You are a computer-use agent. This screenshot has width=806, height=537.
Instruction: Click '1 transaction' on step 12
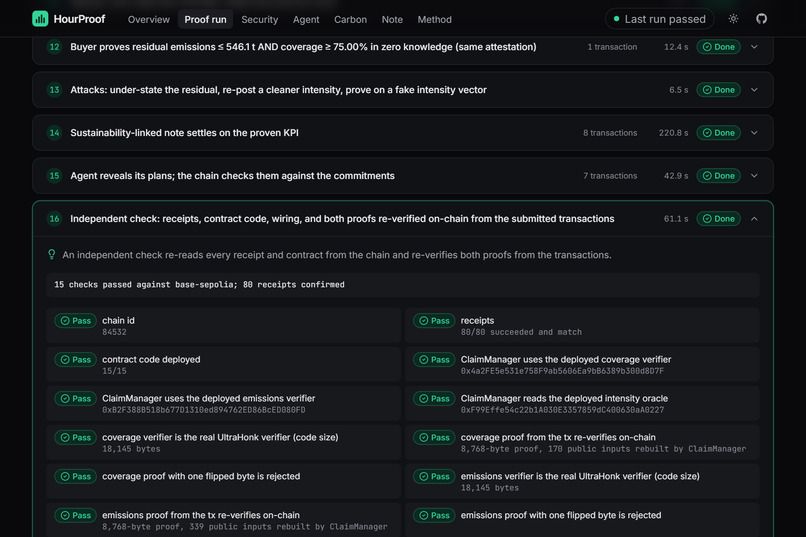[x=612, y=47]
